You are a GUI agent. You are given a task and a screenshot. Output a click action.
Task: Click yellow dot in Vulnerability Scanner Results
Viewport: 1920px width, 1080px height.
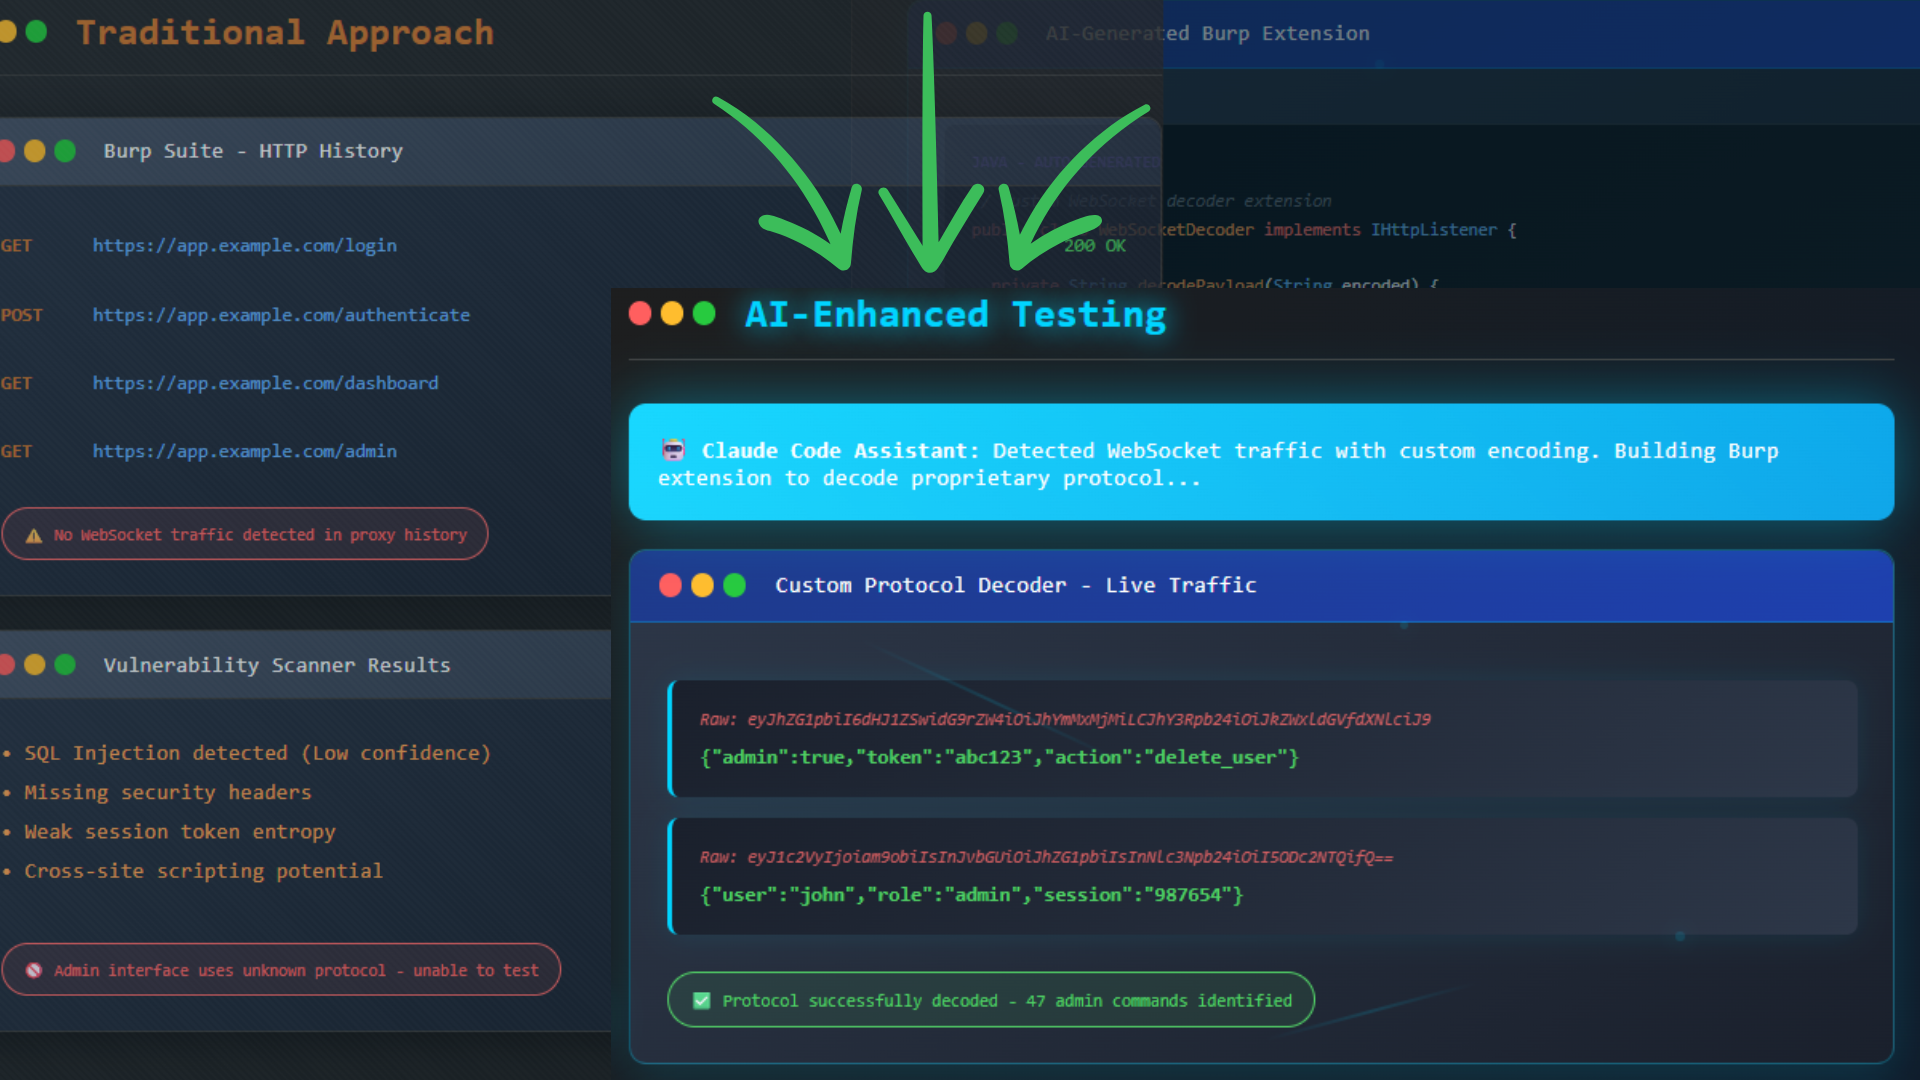[35, 665]
